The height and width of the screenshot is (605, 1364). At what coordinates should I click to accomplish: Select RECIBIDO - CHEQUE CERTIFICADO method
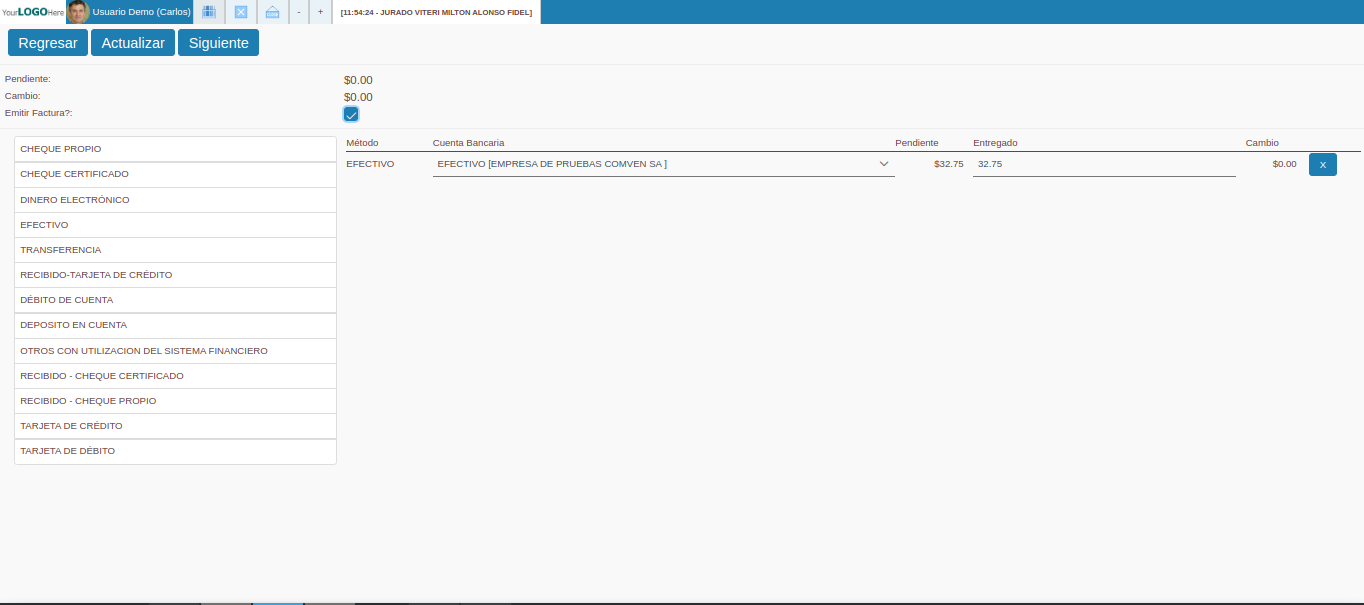coord(175,376)
